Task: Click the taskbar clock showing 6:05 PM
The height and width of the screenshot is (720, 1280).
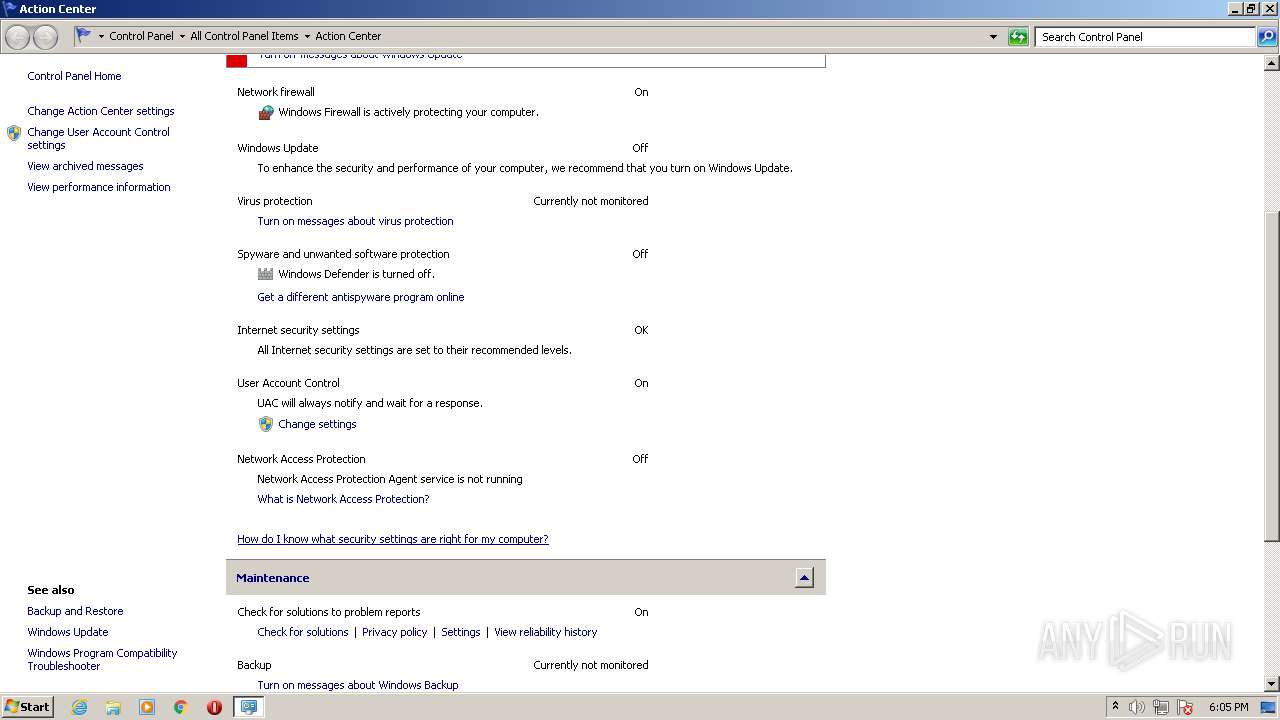Action: (x=1228, y=707)
